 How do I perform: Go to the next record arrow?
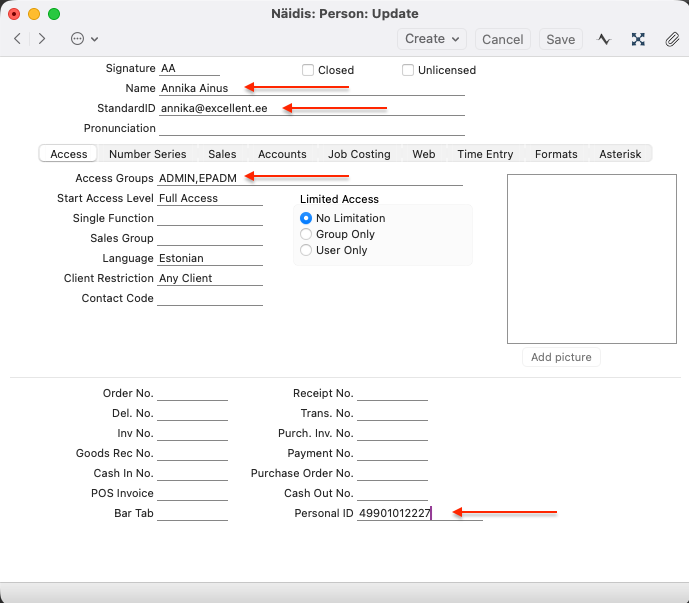coord(42,39)
